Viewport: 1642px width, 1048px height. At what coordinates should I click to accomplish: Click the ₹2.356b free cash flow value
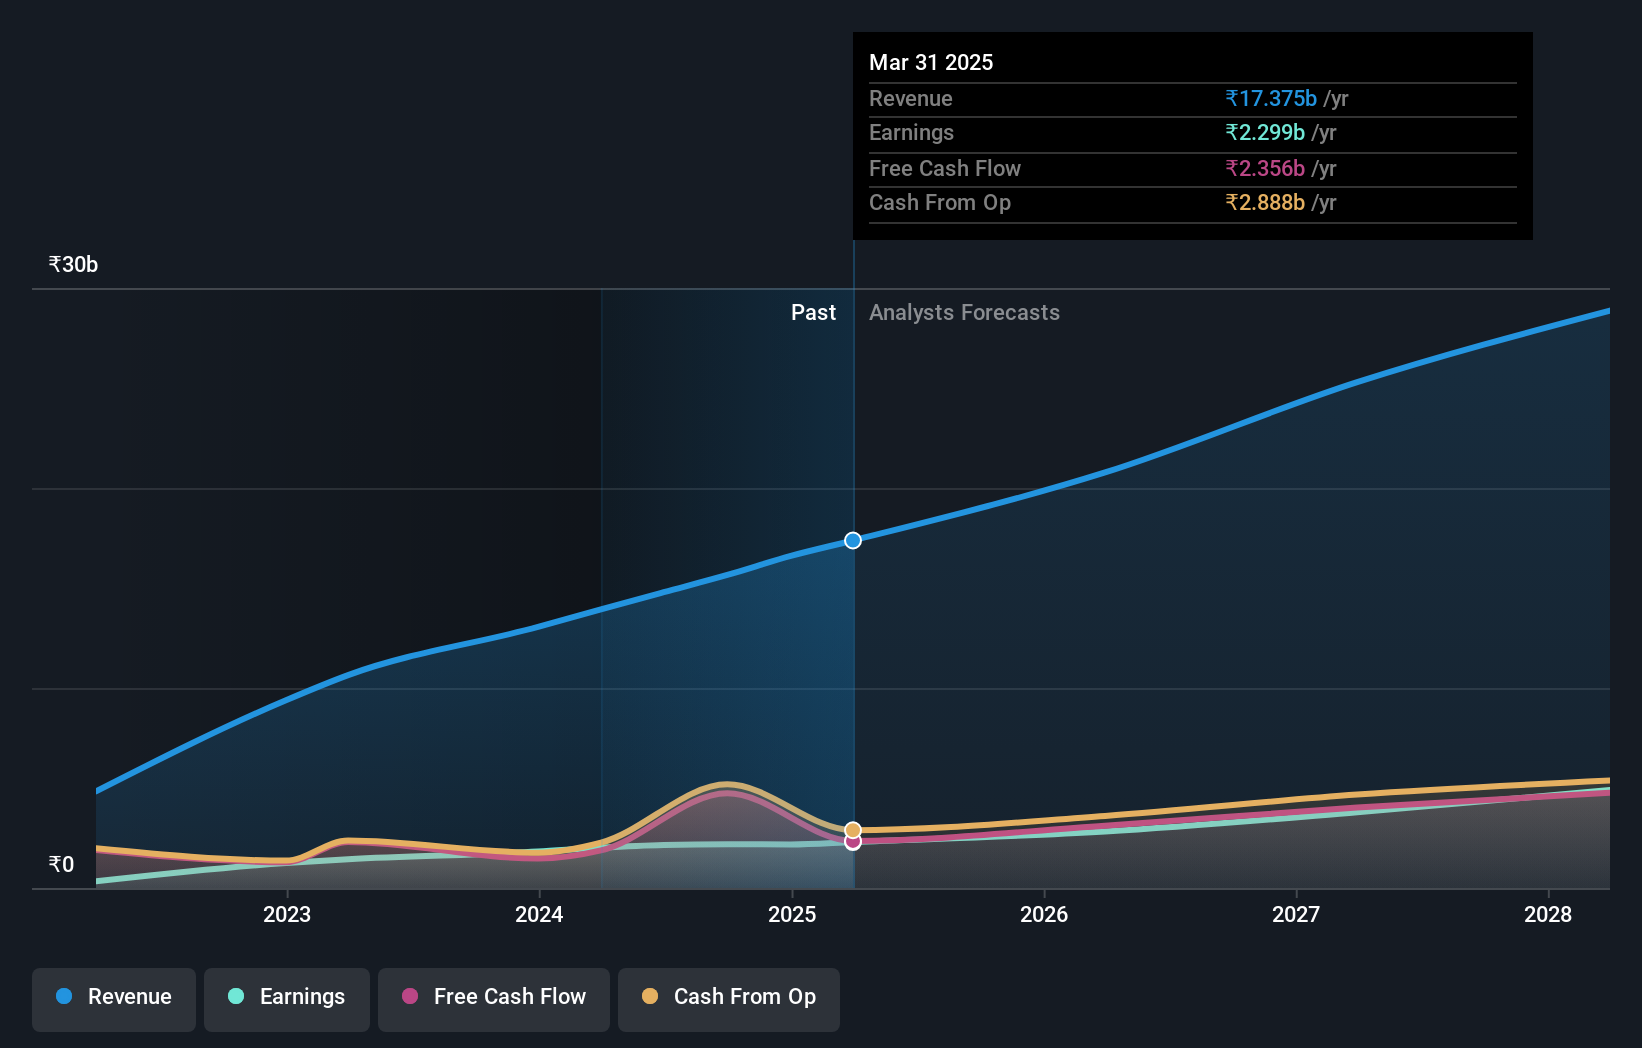1265,168
